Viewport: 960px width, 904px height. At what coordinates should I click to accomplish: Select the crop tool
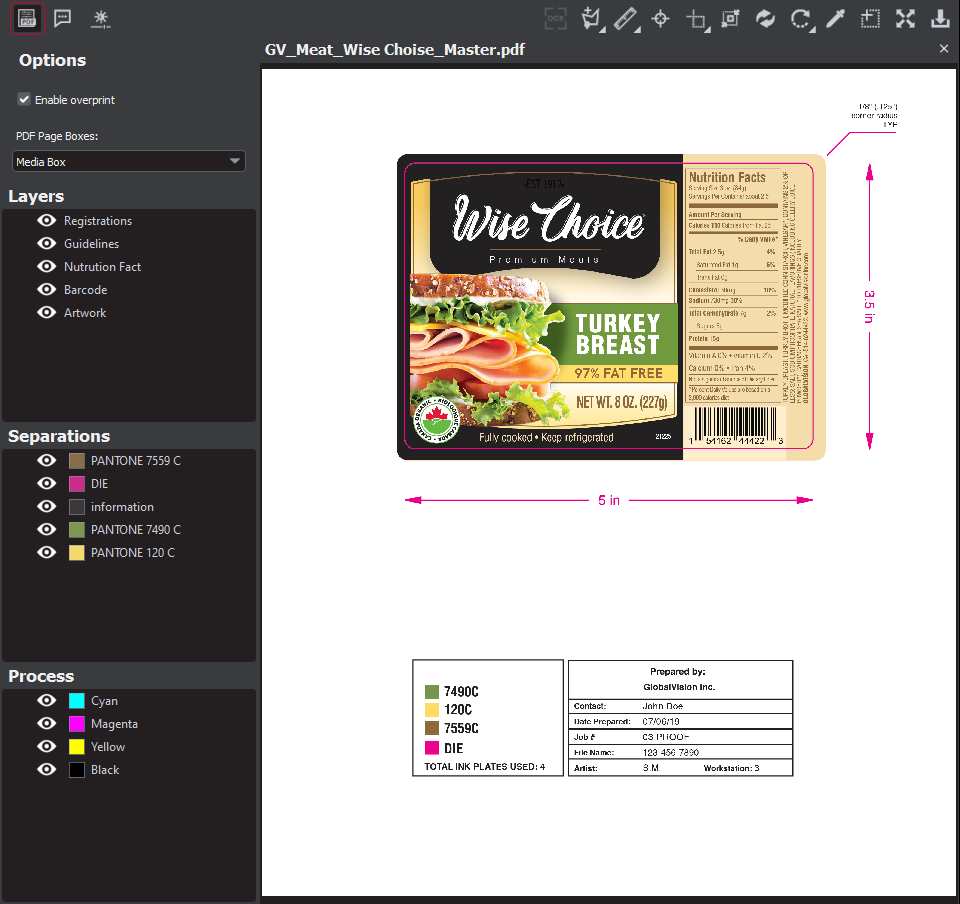click(x=696, y=18)
